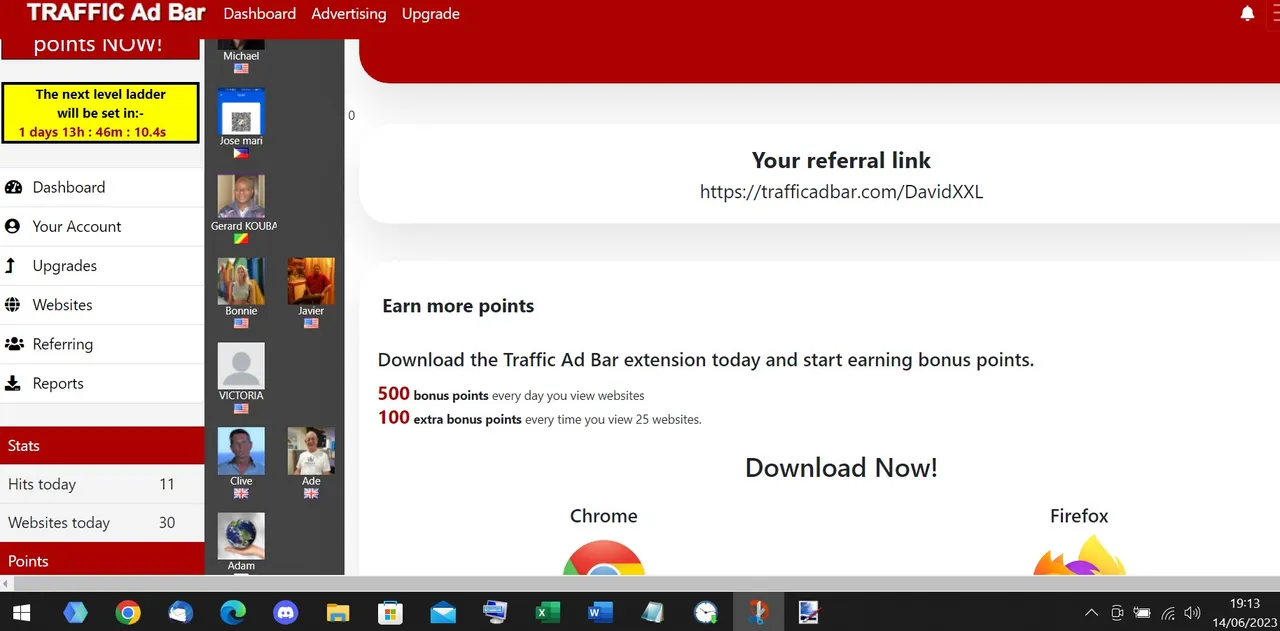The width and height of the screenshot is (1280, 631).
Task: Open Microsoft Edge from the taskbar
Action: point(233,612)
